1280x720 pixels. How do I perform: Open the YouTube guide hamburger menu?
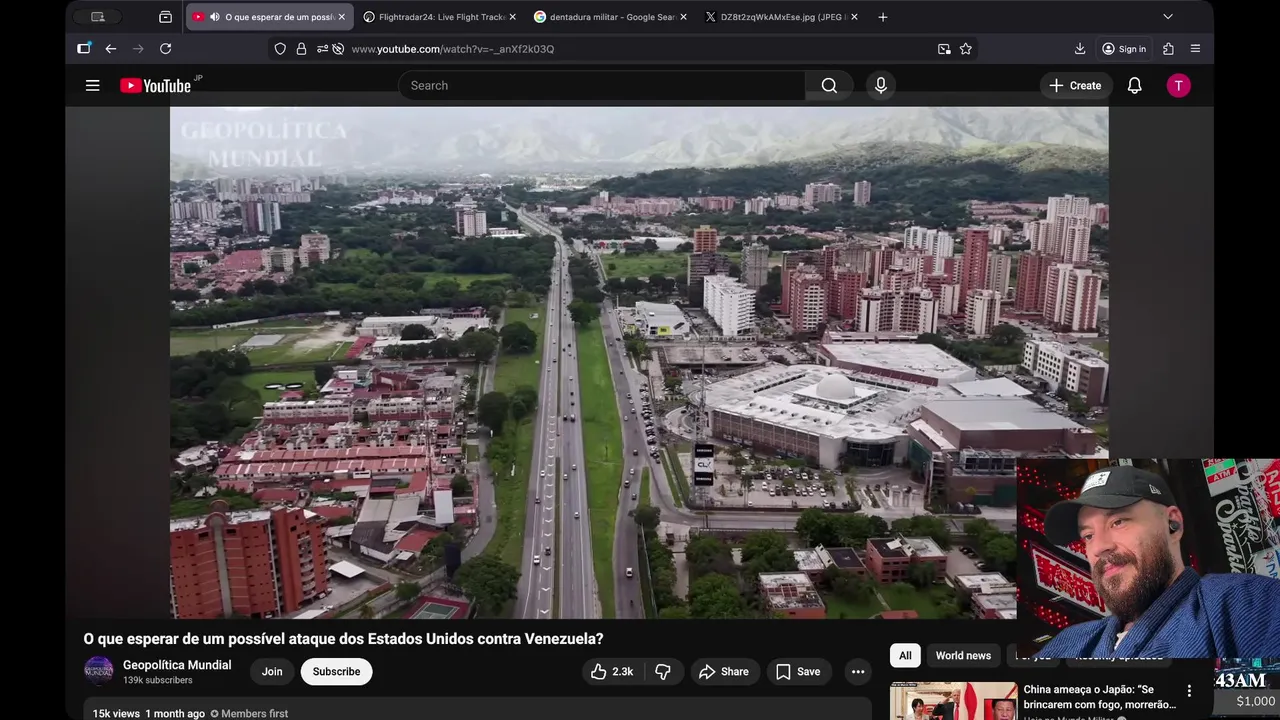coord(92,86)
